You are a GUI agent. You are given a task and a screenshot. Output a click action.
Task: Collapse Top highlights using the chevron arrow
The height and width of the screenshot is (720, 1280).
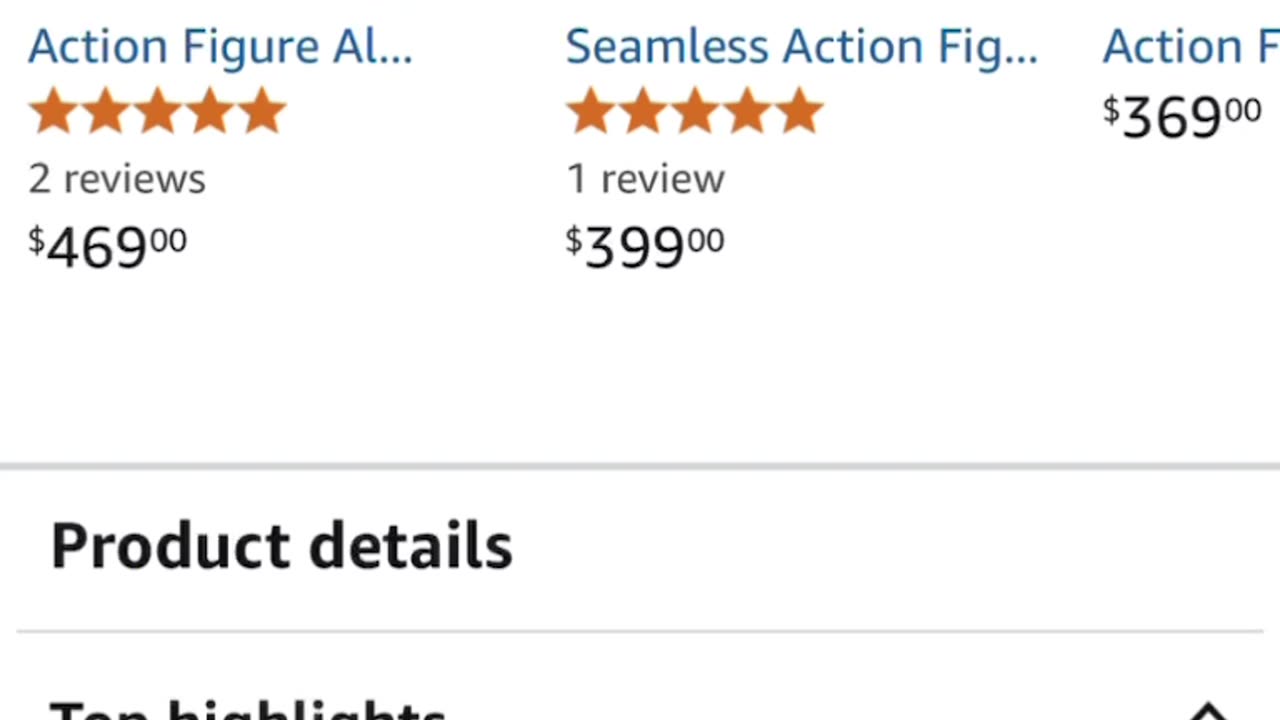(x=1208, y=712)
